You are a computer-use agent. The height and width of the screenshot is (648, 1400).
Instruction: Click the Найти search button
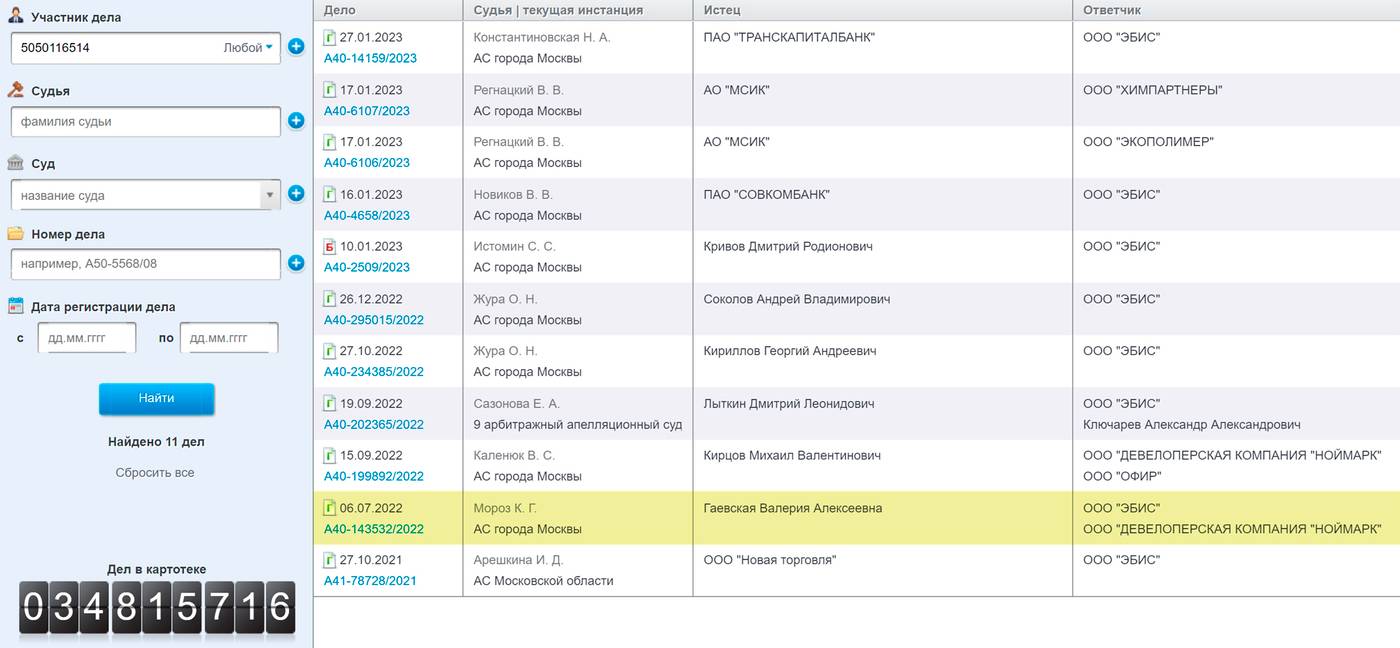pos(156,398)
